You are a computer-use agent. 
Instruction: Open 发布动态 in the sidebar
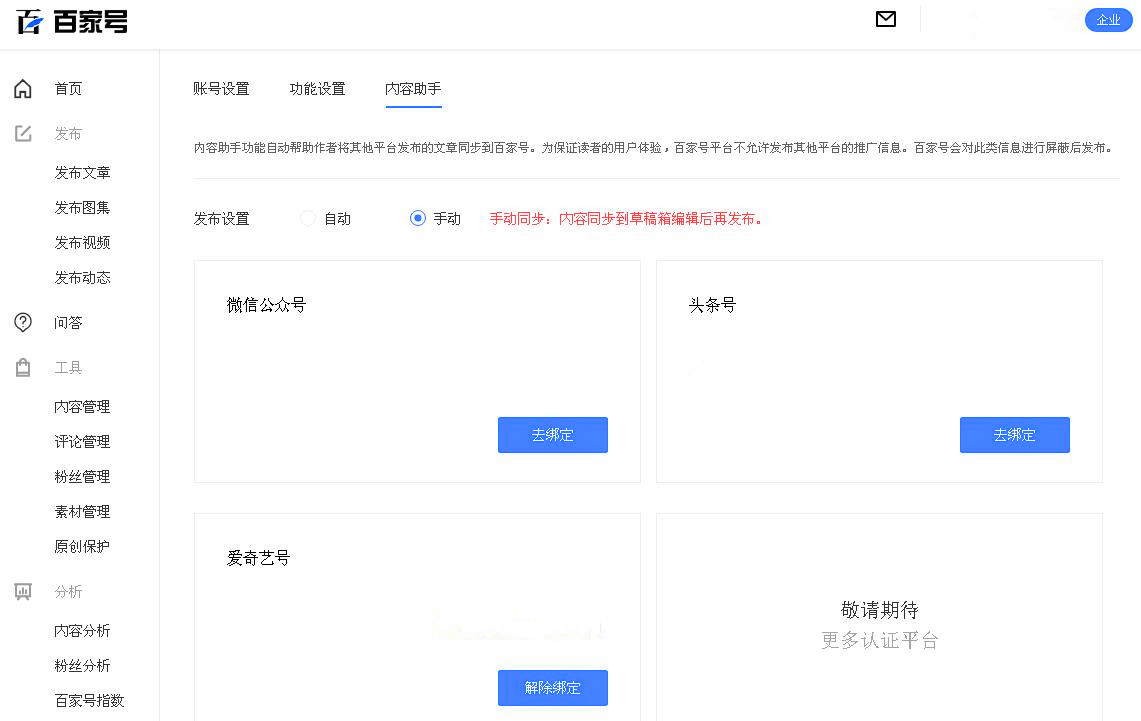pos(82,277)
